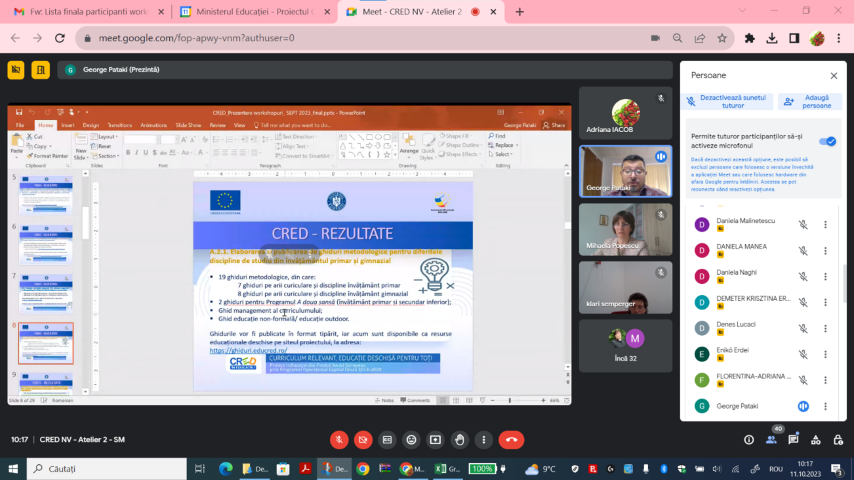Click the Dezactivează sunetul tuturor button

pyautogui.click(x=727, y=101)
